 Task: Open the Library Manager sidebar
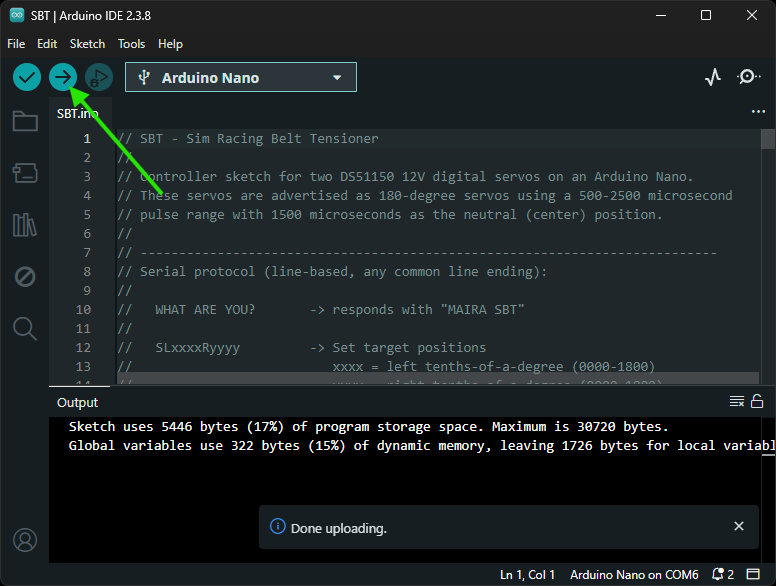[25, 225]
